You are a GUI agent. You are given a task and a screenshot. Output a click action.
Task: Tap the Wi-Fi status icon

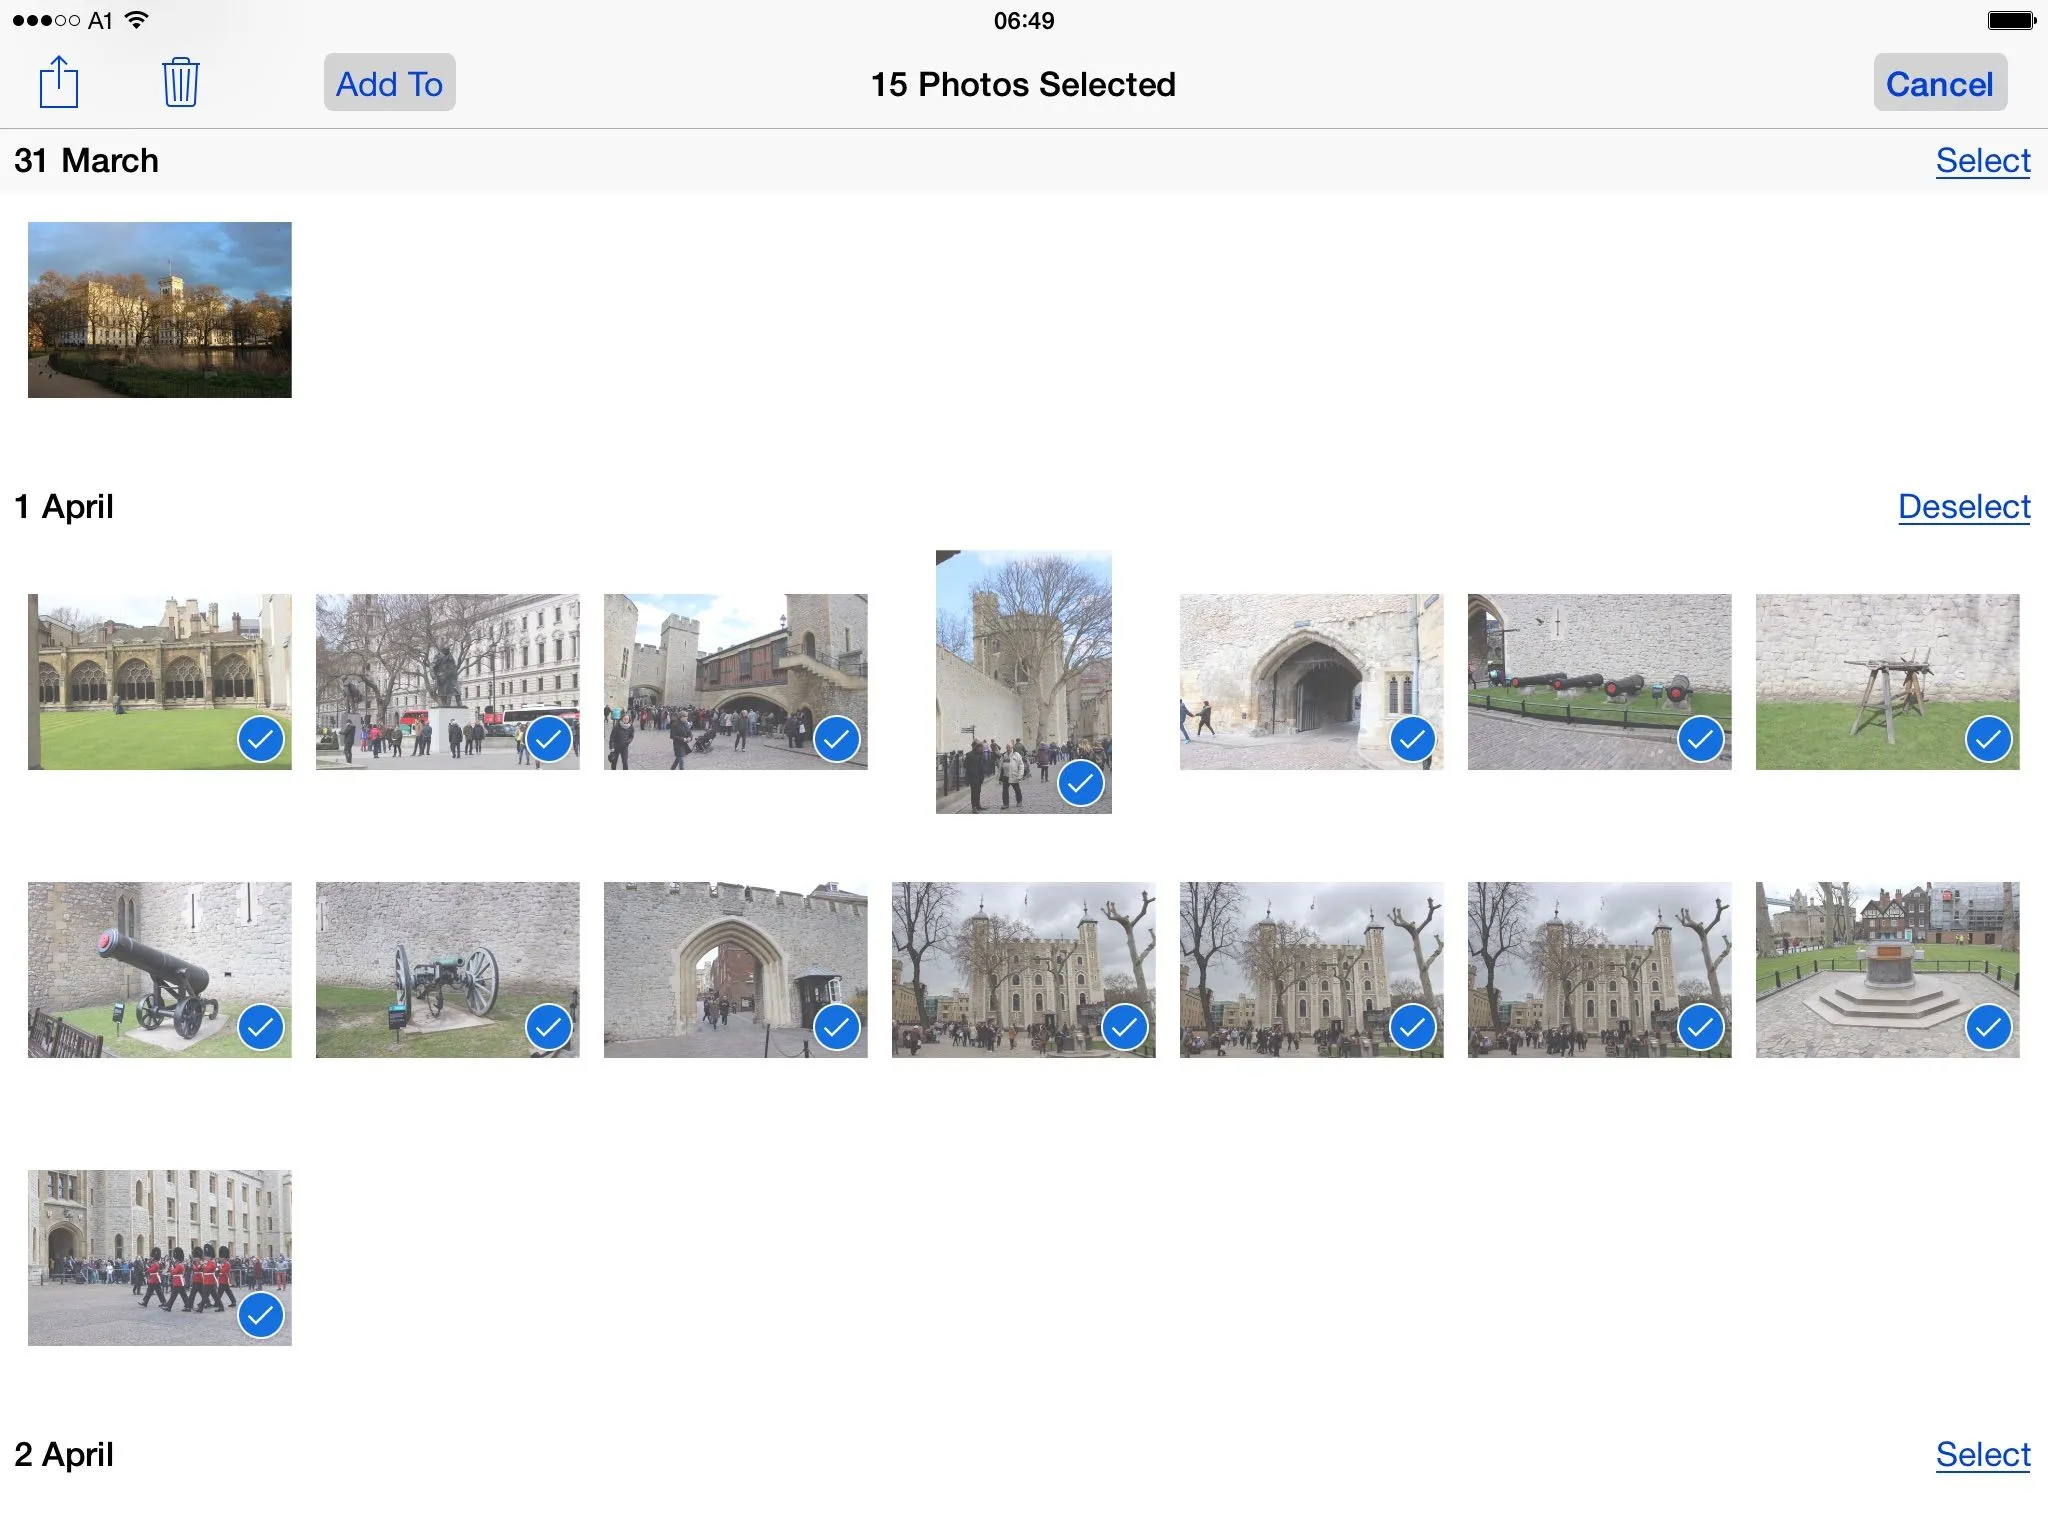pos(136,20)
